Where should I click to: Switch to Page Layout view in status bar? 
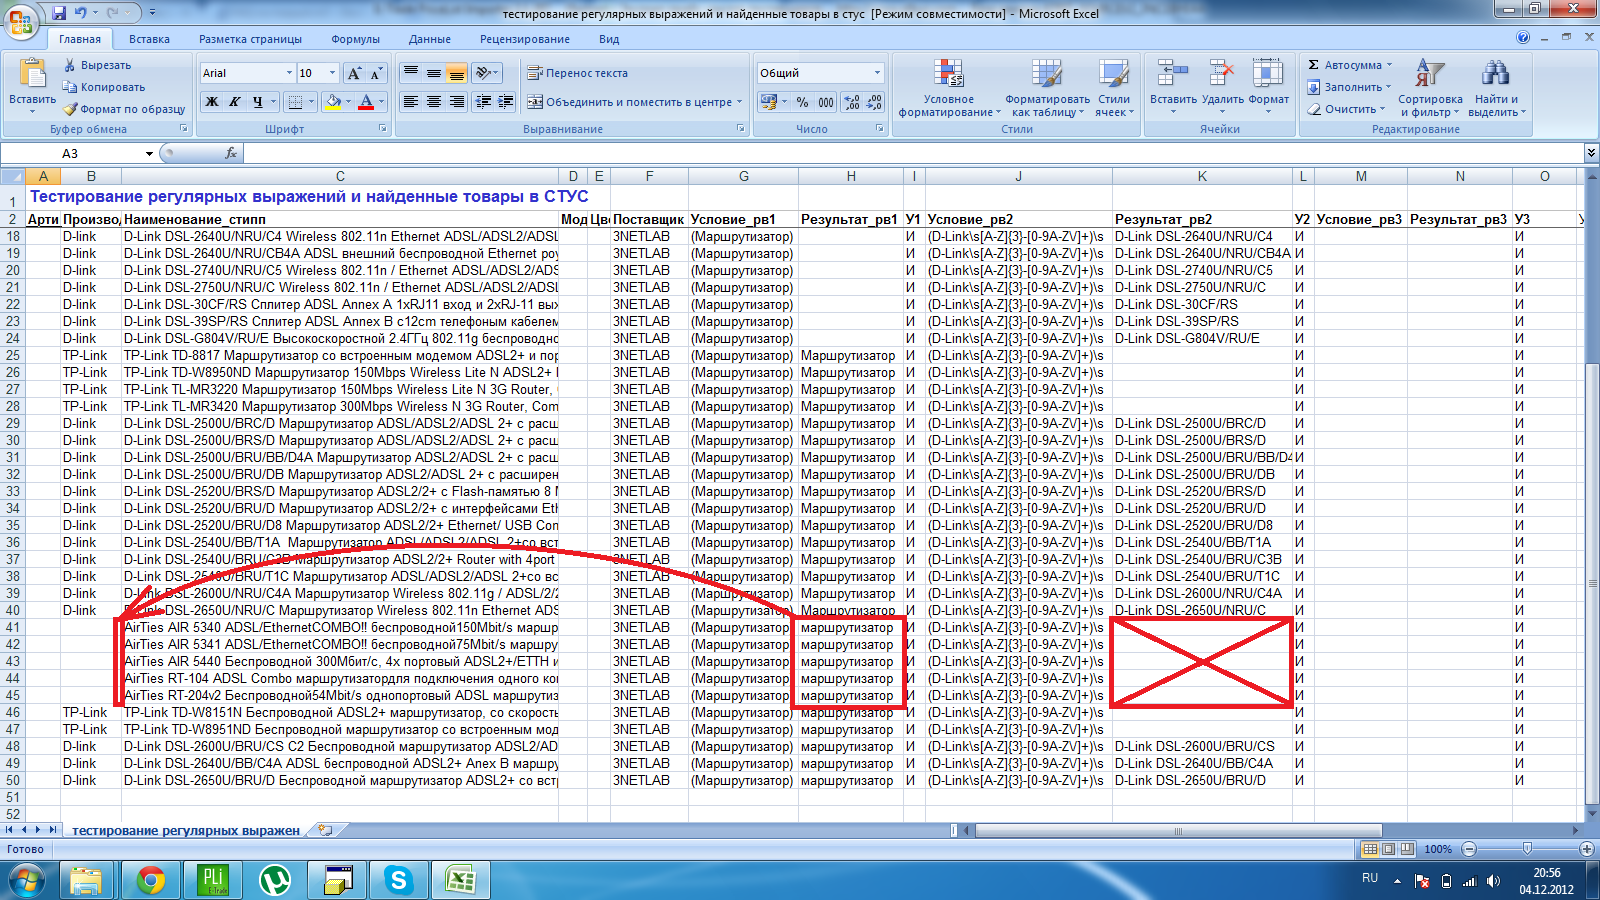point(1389,849)
